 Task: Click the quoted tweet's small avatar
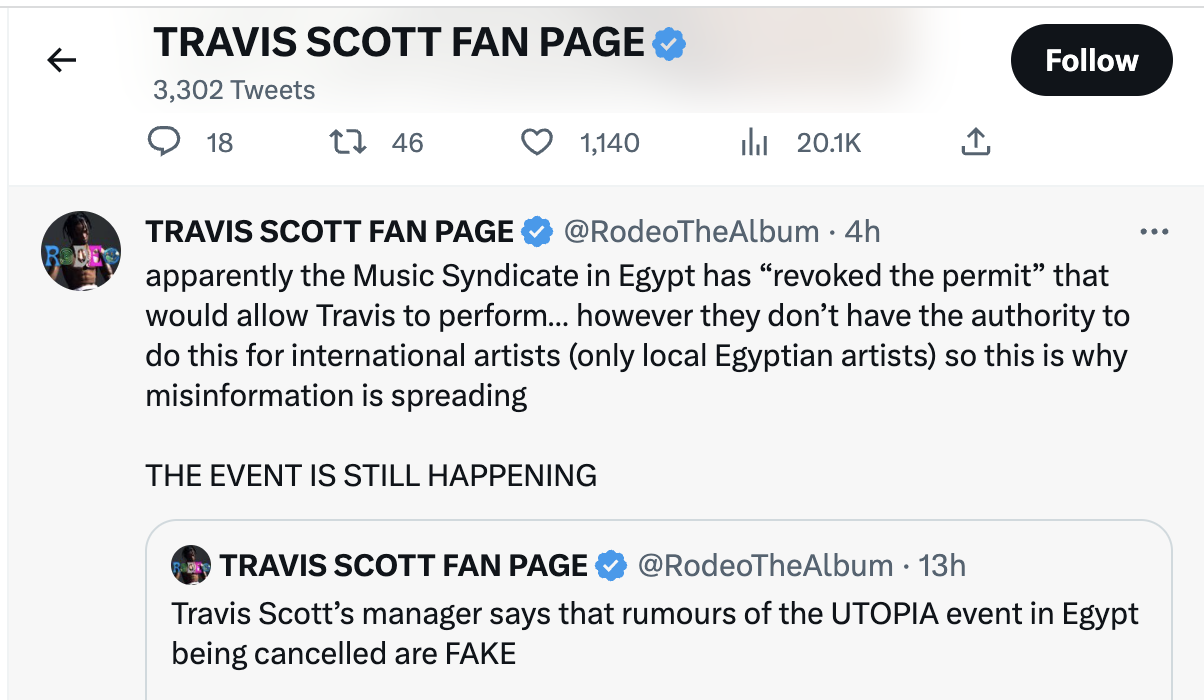pos(191,565)
